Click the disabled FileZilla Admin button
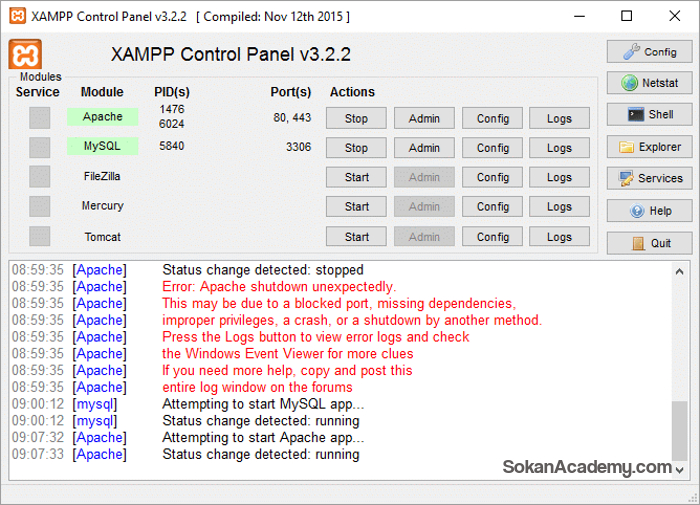 pyautogui.click(x=424, y=177)
